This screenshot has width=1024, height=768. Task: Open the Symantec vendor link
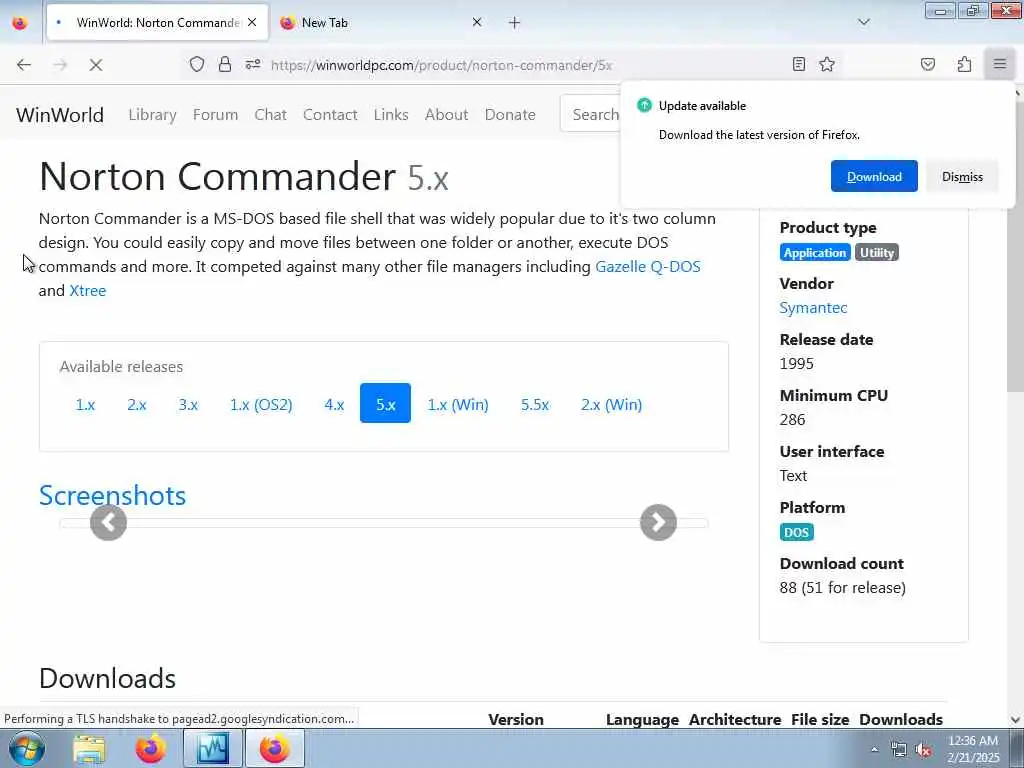click(x=813, y=308)
